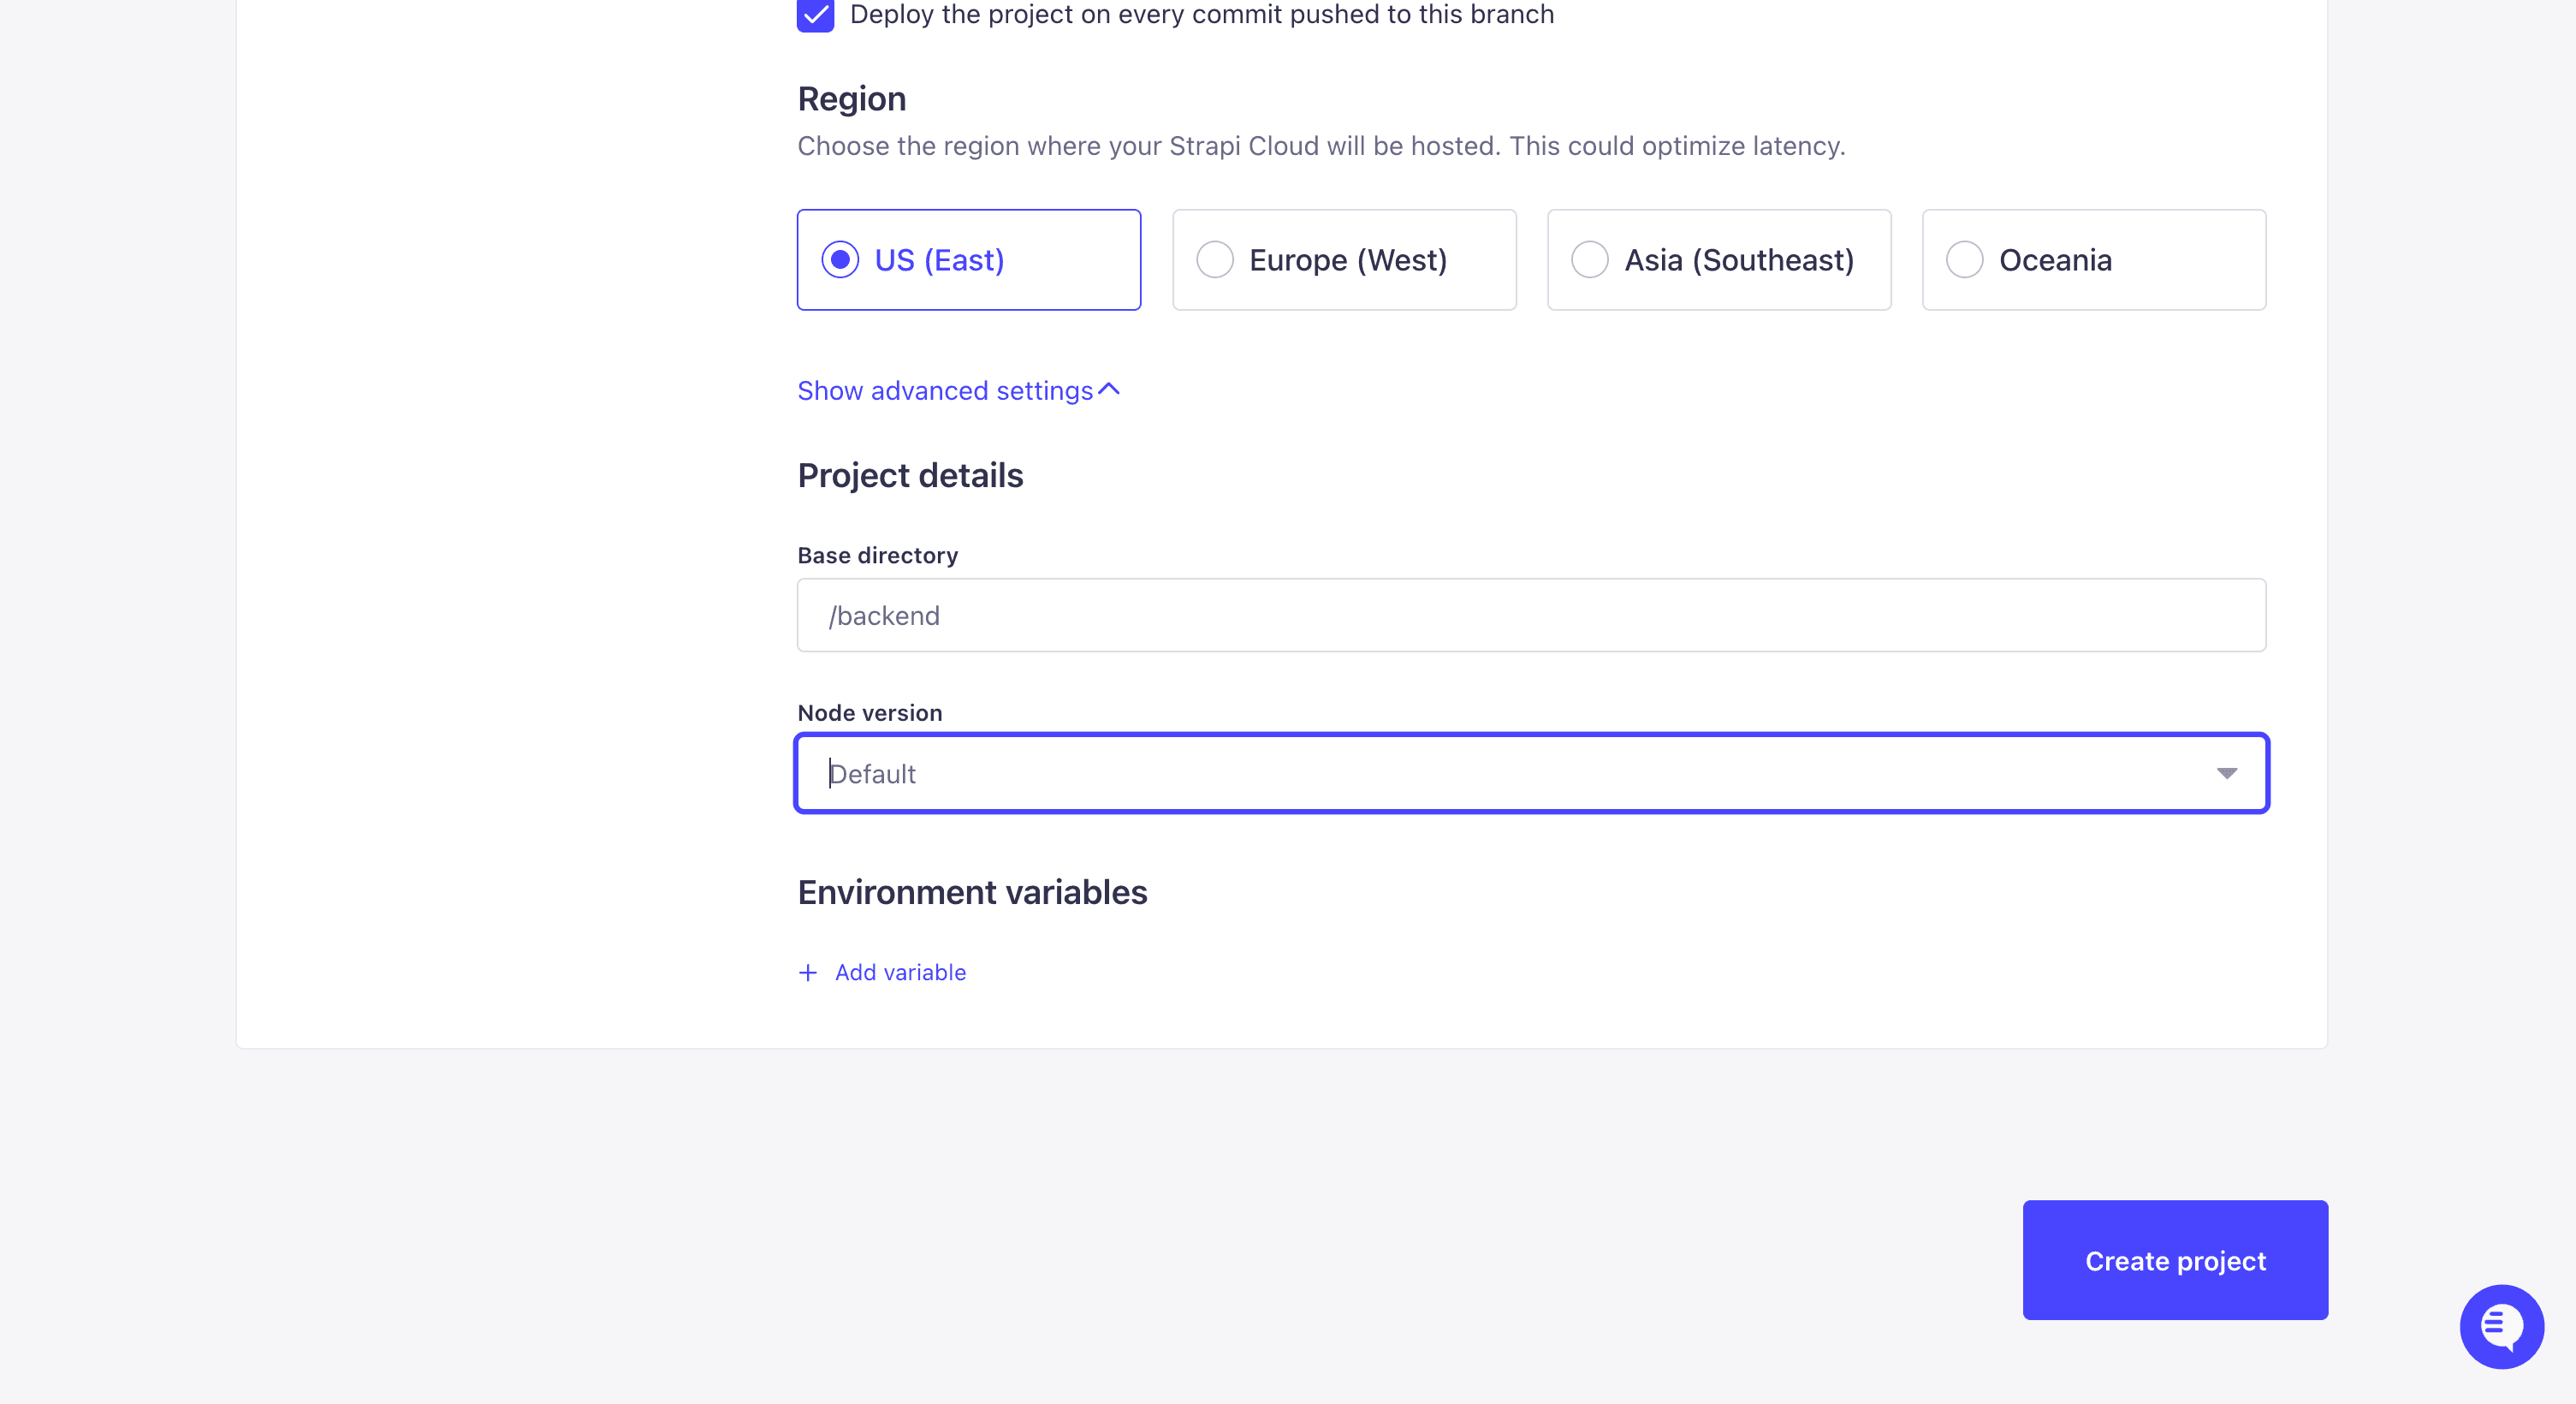Click the Deploy on every commit label

[x=1201, y=14]
